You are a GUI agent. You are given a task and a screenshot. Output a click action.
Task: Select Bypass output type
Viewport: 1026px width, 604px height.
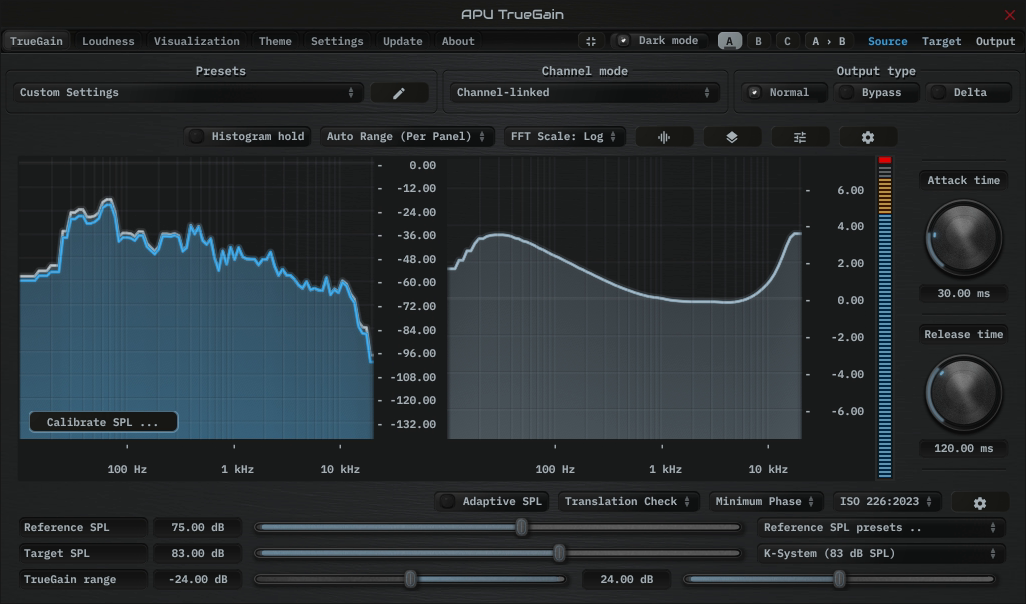click(876, 92)
